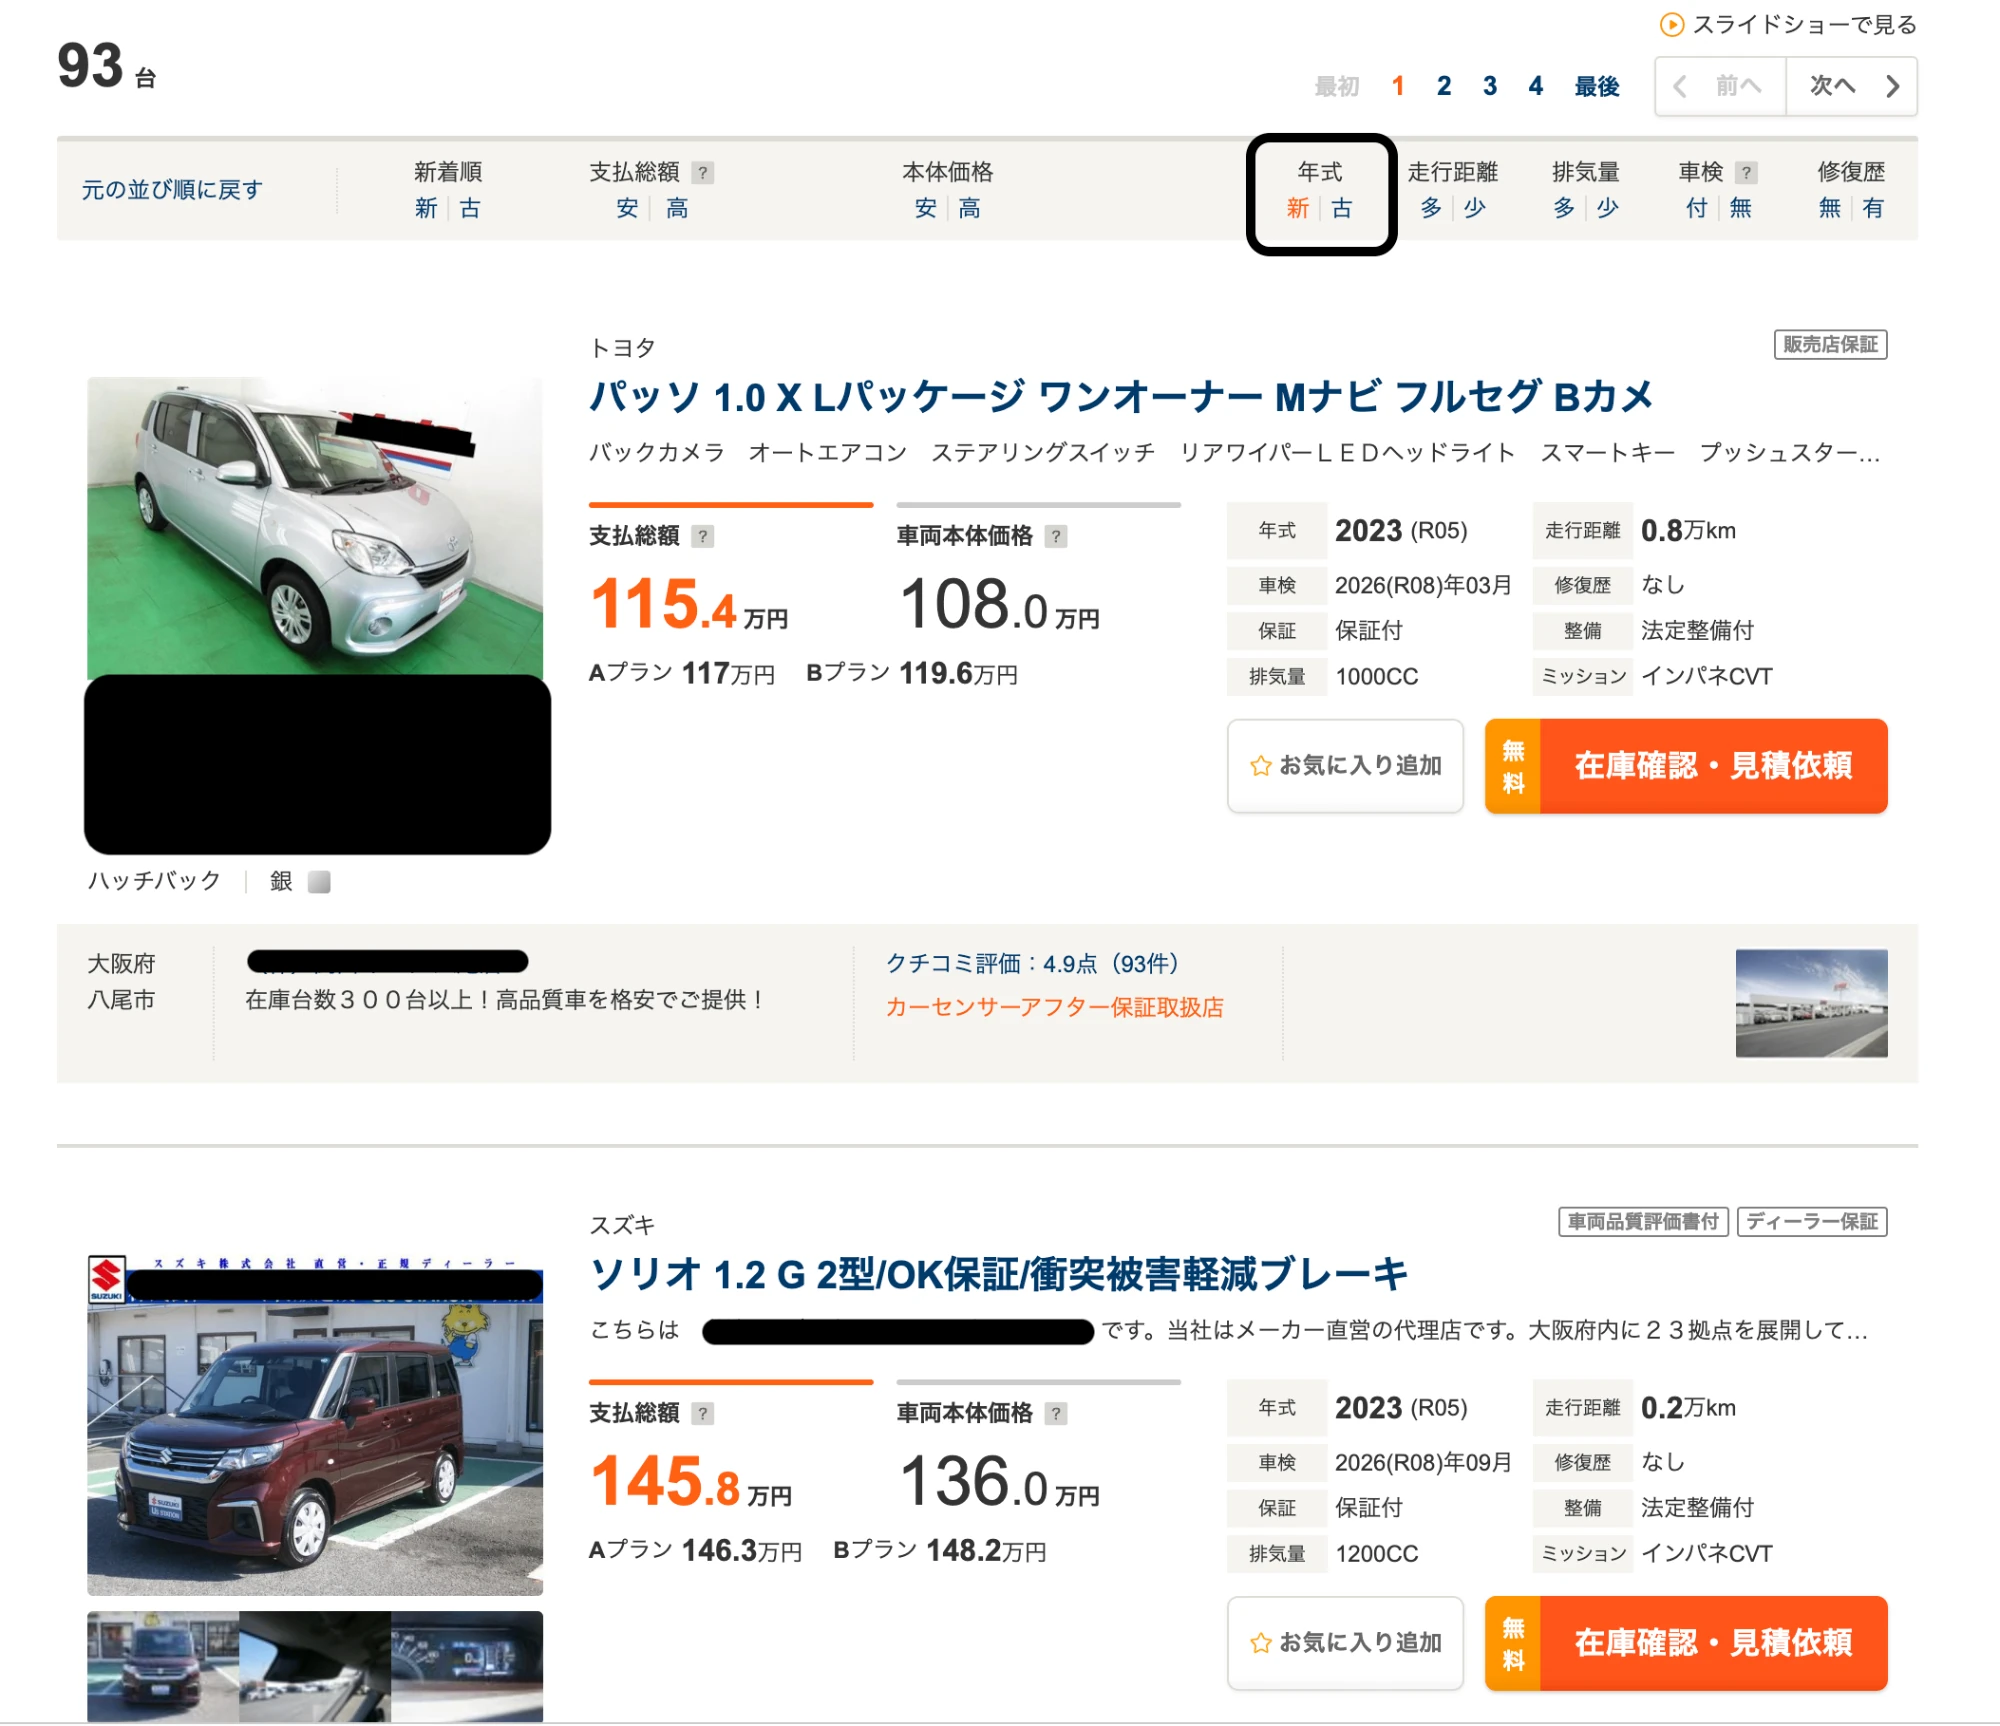Open the Osaka dealer lot photo thumbnail
Viewport: 2000px width, 1726px height.
(x=1811, y=1003)
